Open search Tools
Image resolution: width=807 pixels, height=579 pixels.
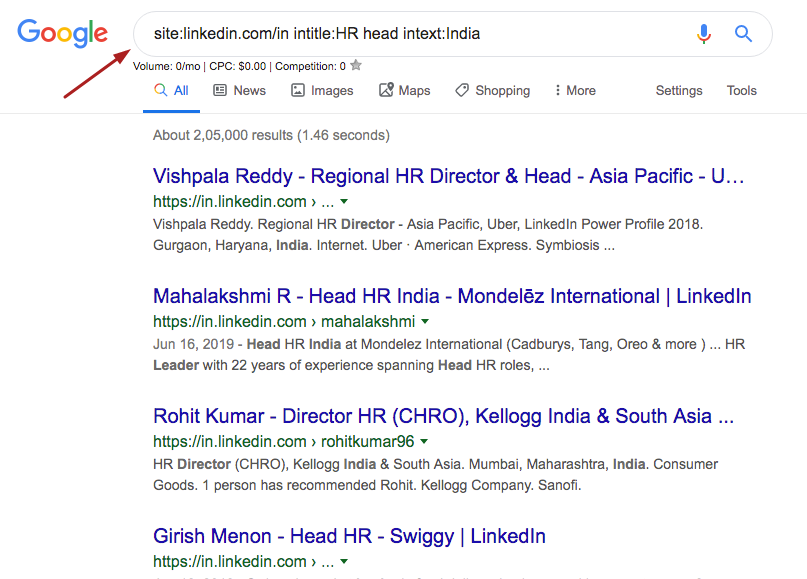click(x=742, y=91)
